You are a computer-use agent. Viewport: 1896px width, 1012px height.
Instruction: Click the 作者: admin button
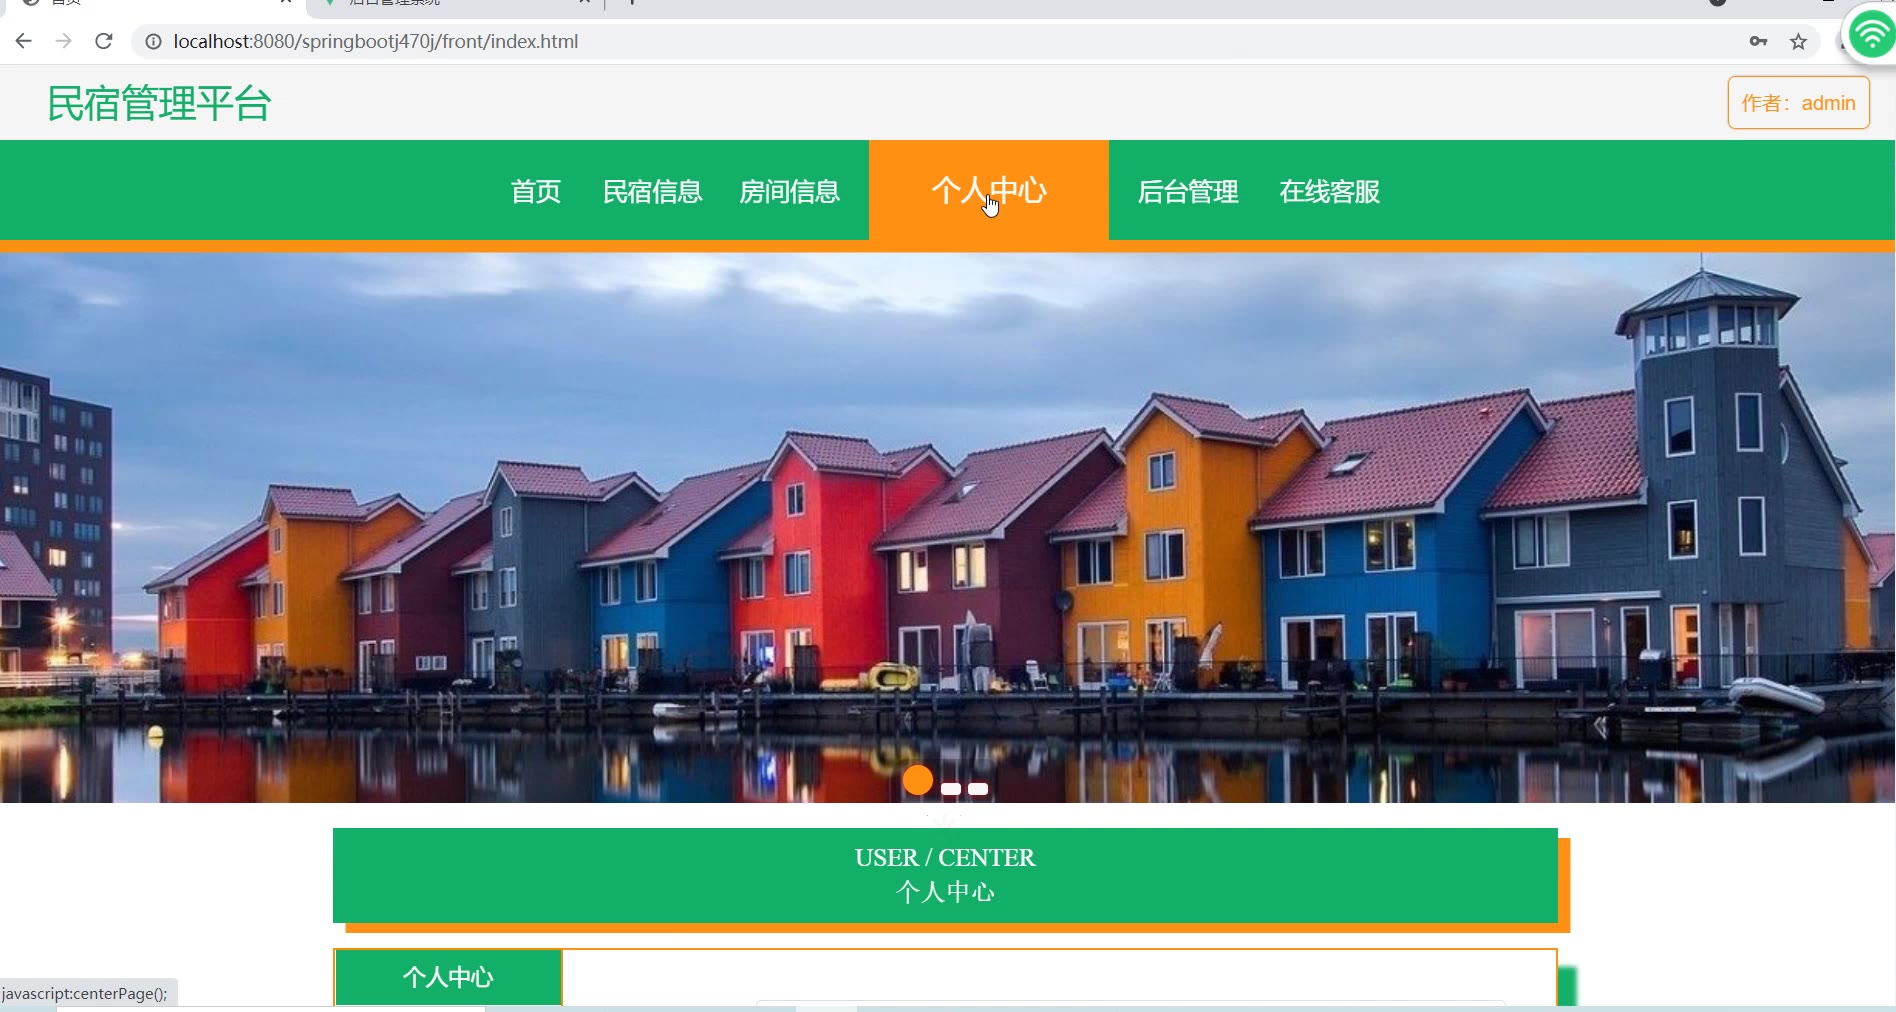point(1799,103)
